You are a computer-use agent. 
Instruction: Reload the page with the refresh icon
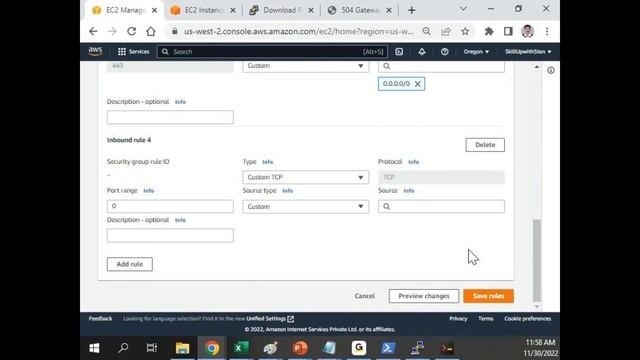[131, 31]
